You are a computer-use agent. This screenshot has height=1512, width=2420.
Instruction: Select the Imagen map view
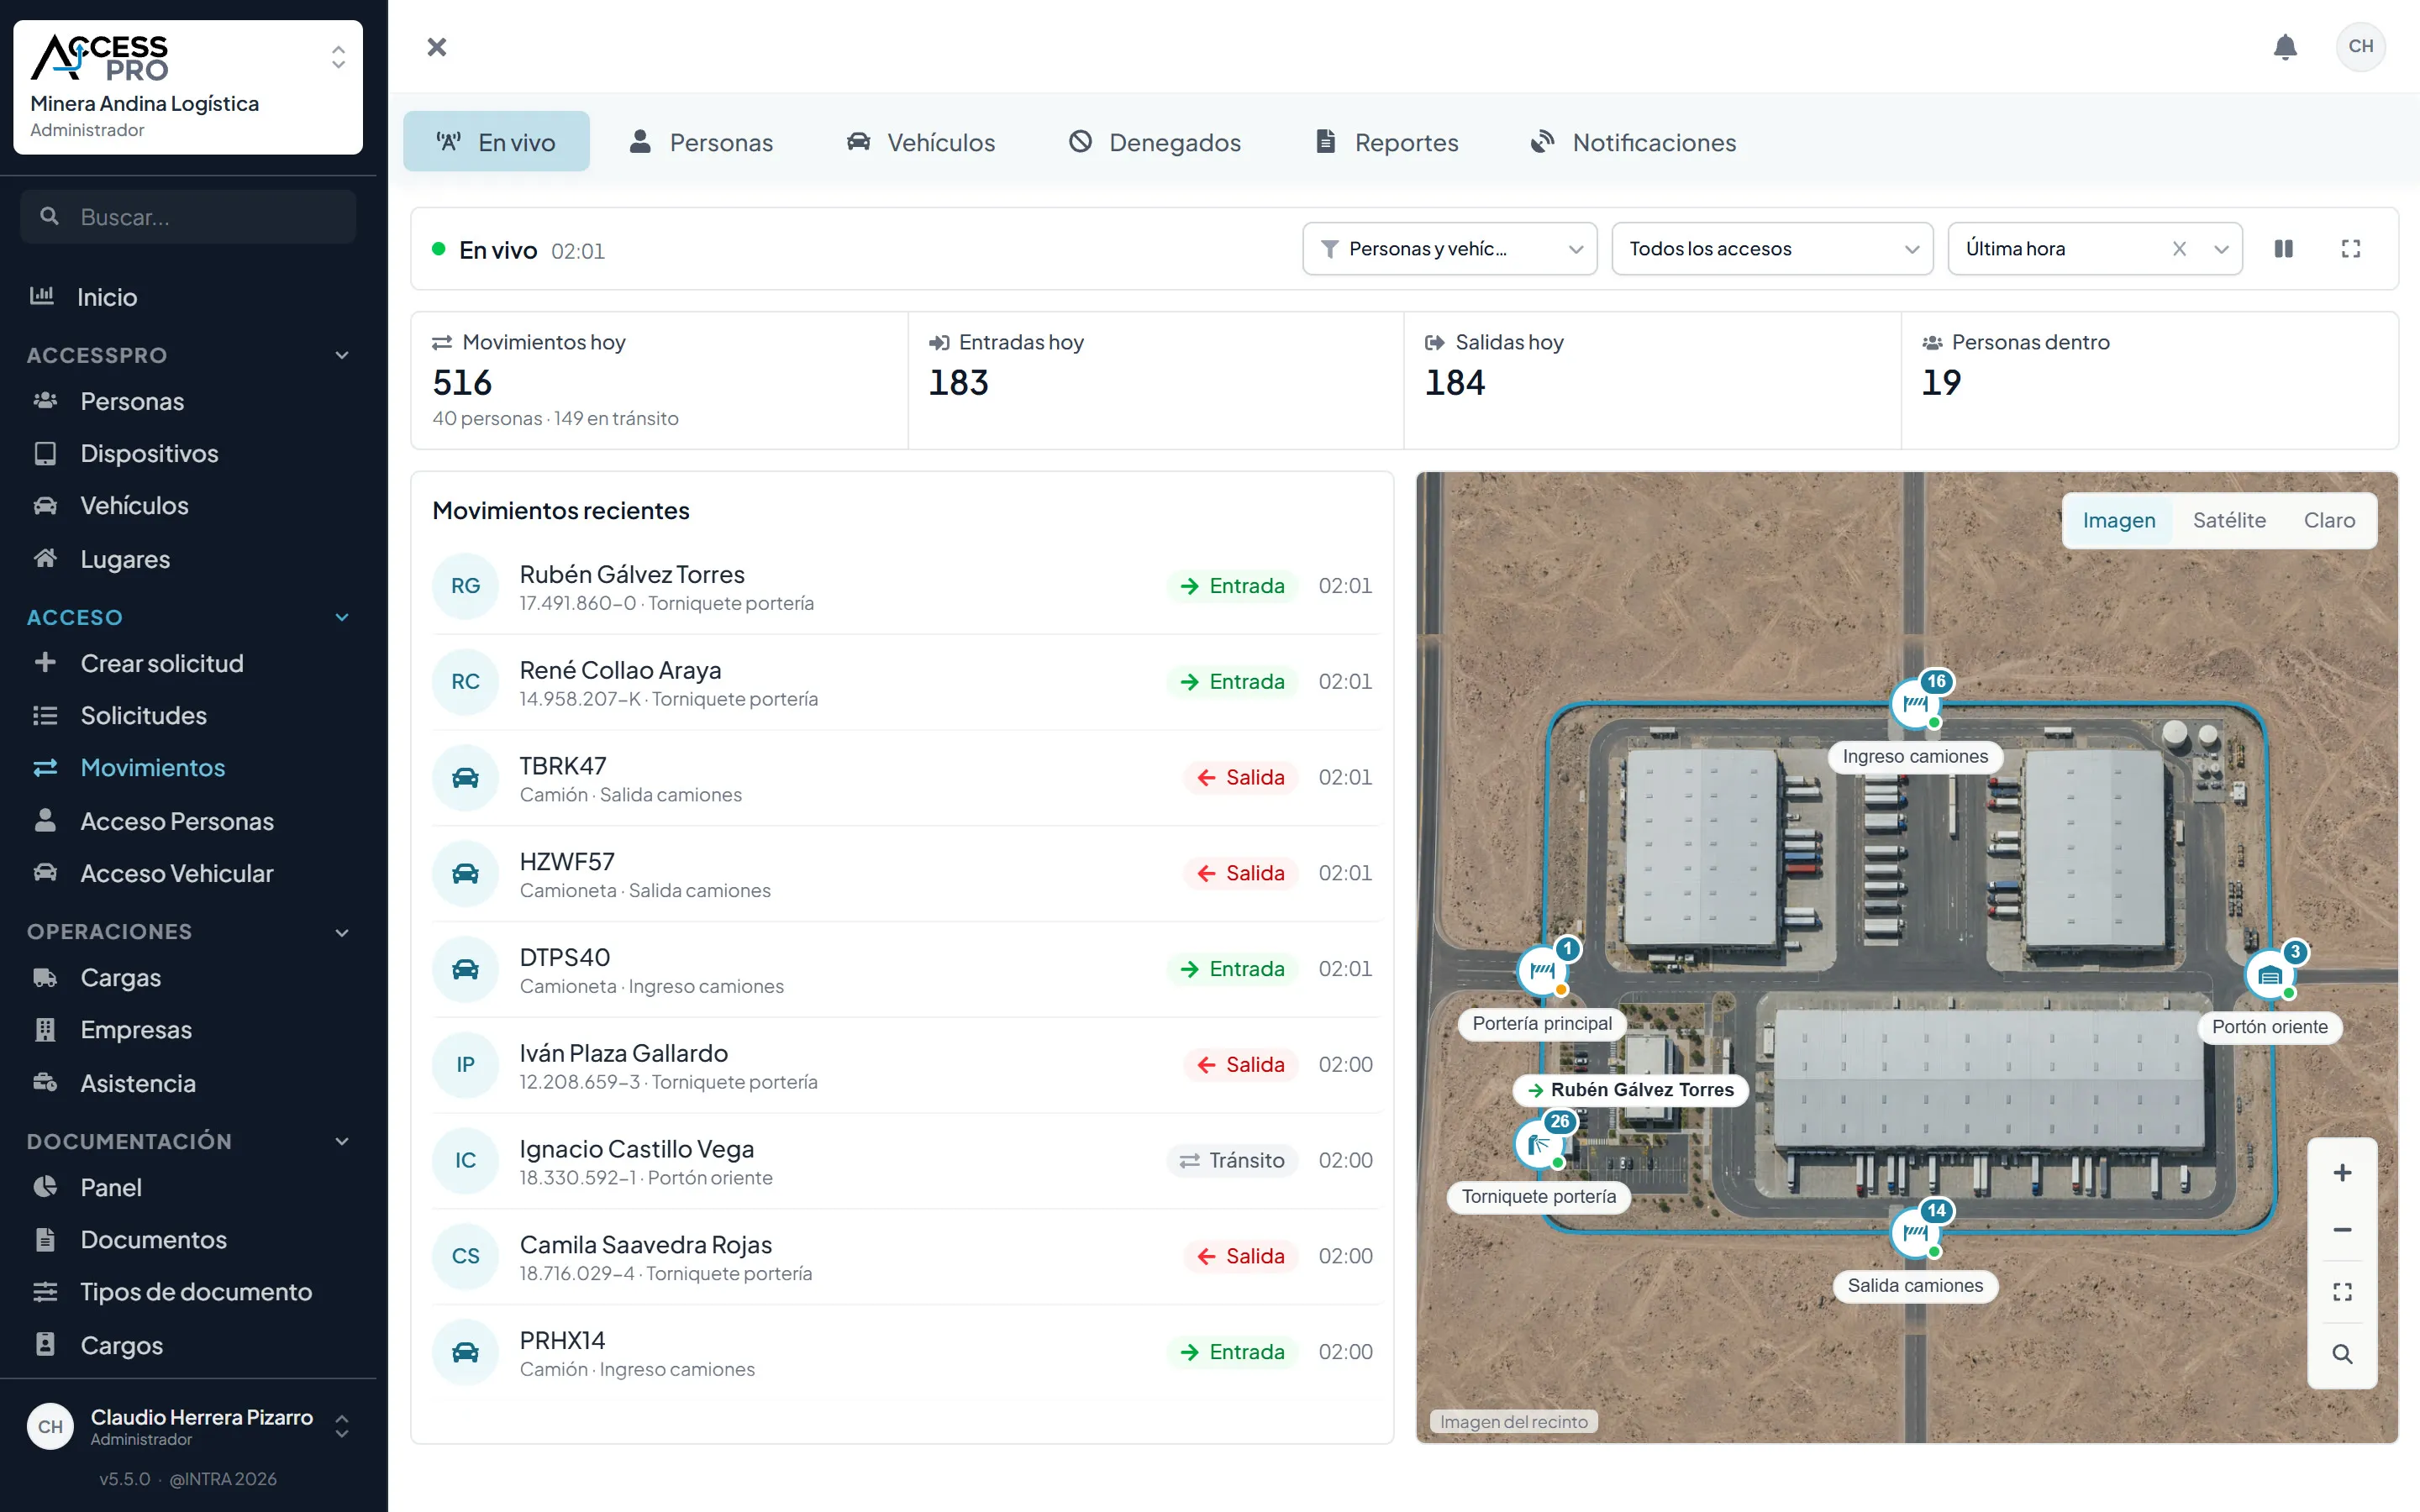pos(2119,520)
